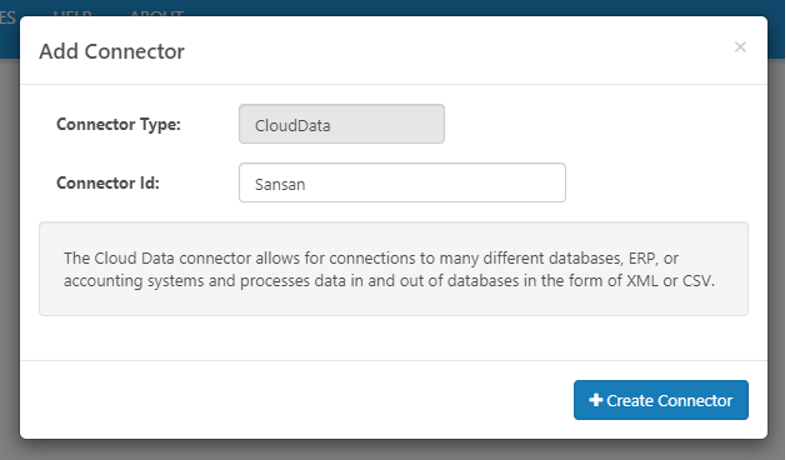
Task: Click the Add Connector dialog title
Action: click(112, 51)
